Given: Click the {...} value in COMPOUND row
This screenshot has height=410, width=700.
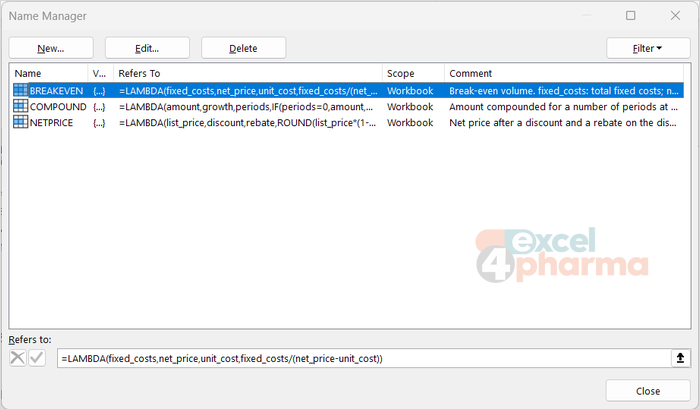Looking at the screenshot, I should [99, 107].
